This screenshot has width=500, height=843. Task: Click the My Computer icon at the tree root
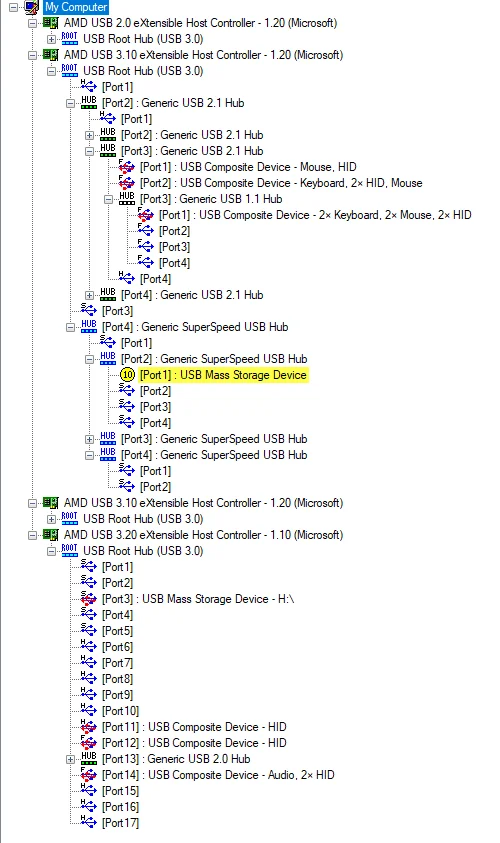(32, 7)
